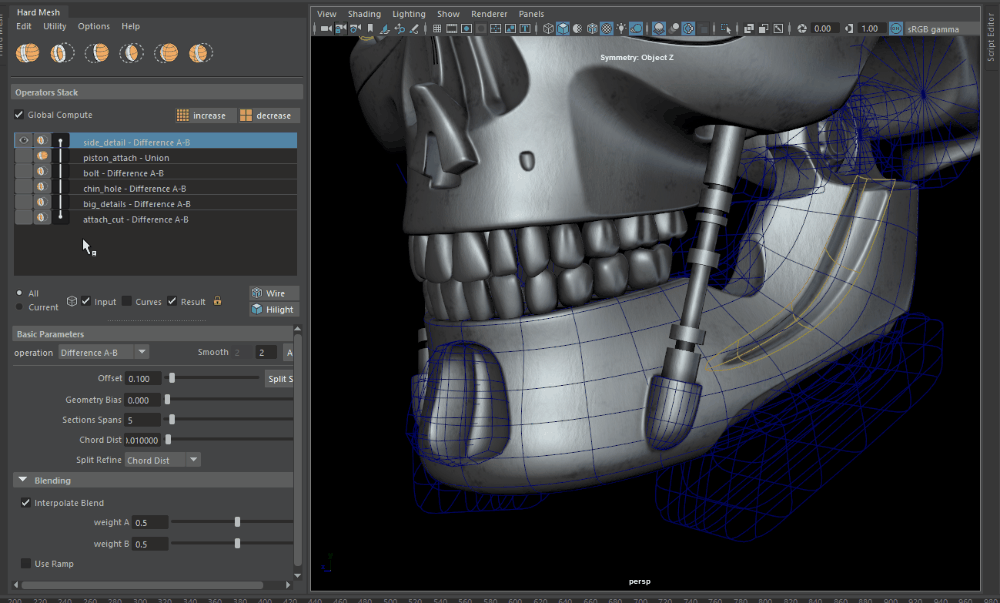Toggle the eye visibility for side_detail operator
The width and height of the screenshot is (1000, 603).
coord(24,140)
